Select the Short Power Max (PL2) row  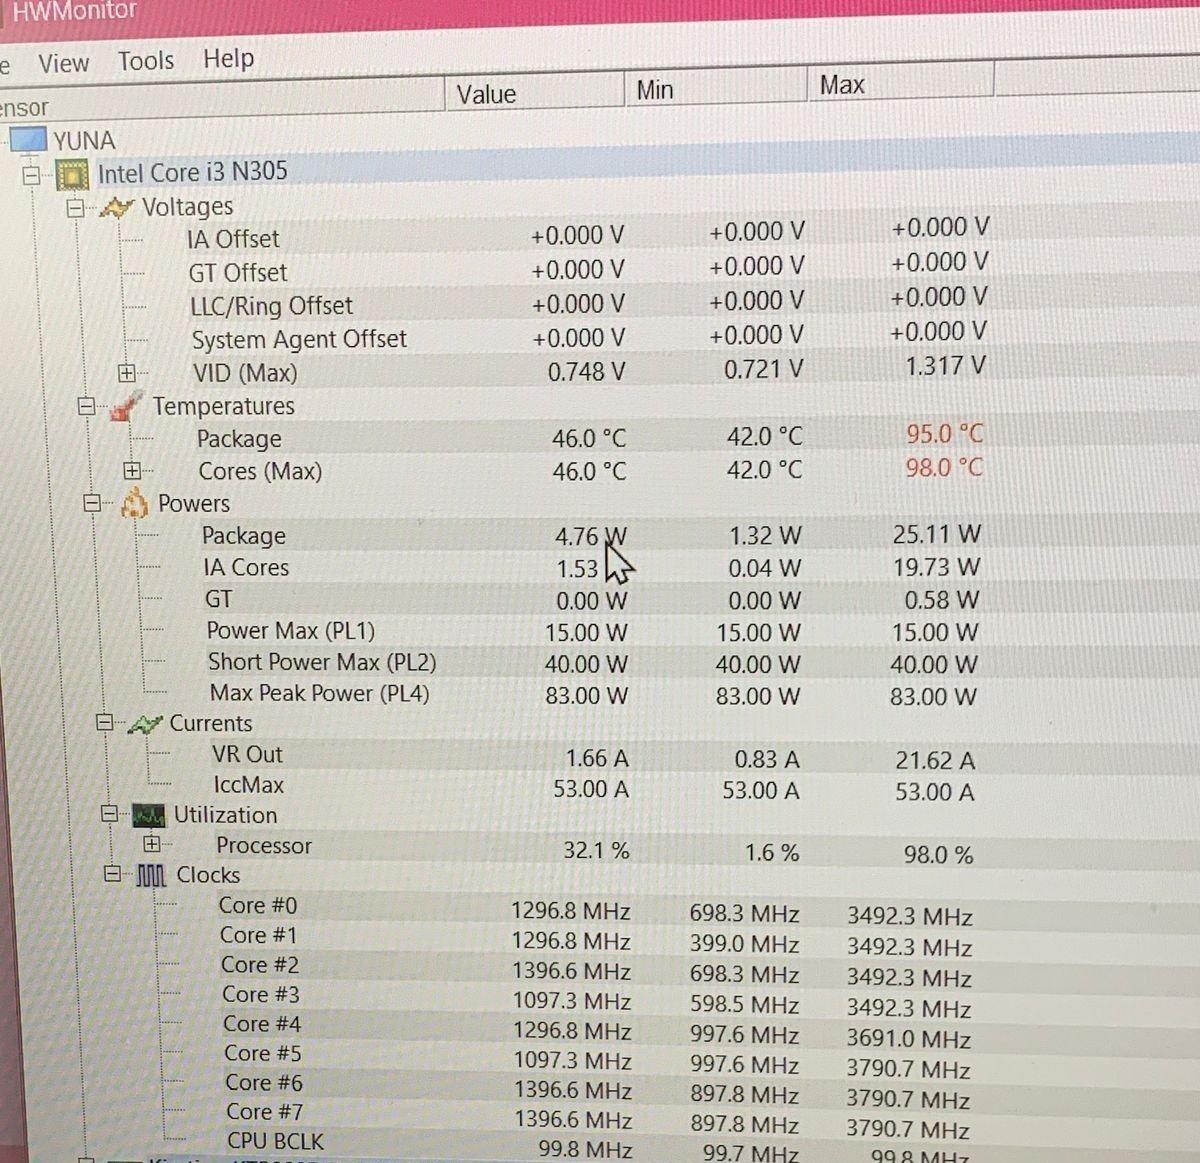[x=322, y=662]
